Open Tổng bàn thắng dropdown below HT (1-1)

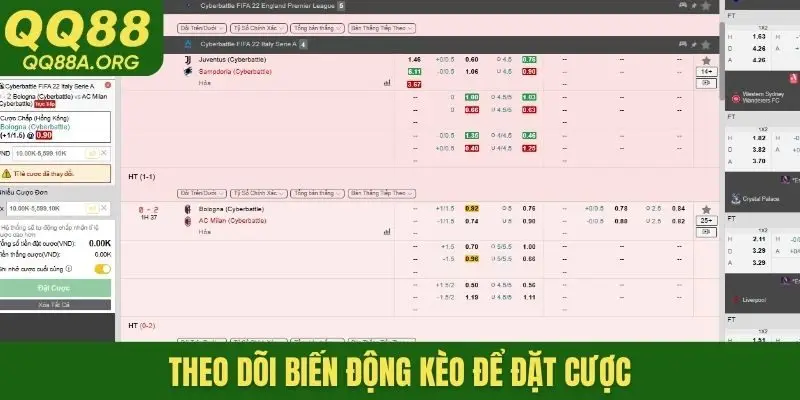(317, 193)
